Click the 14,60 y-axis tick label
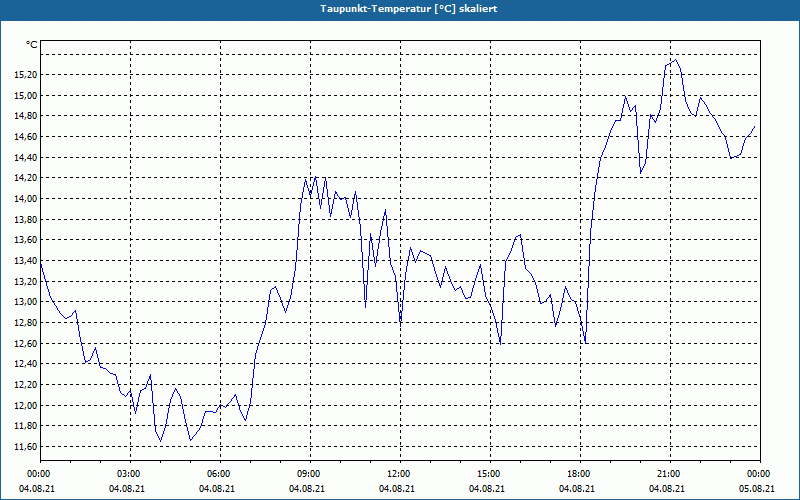The height and width of the screenshot is (500, 800). pos(27,137)
